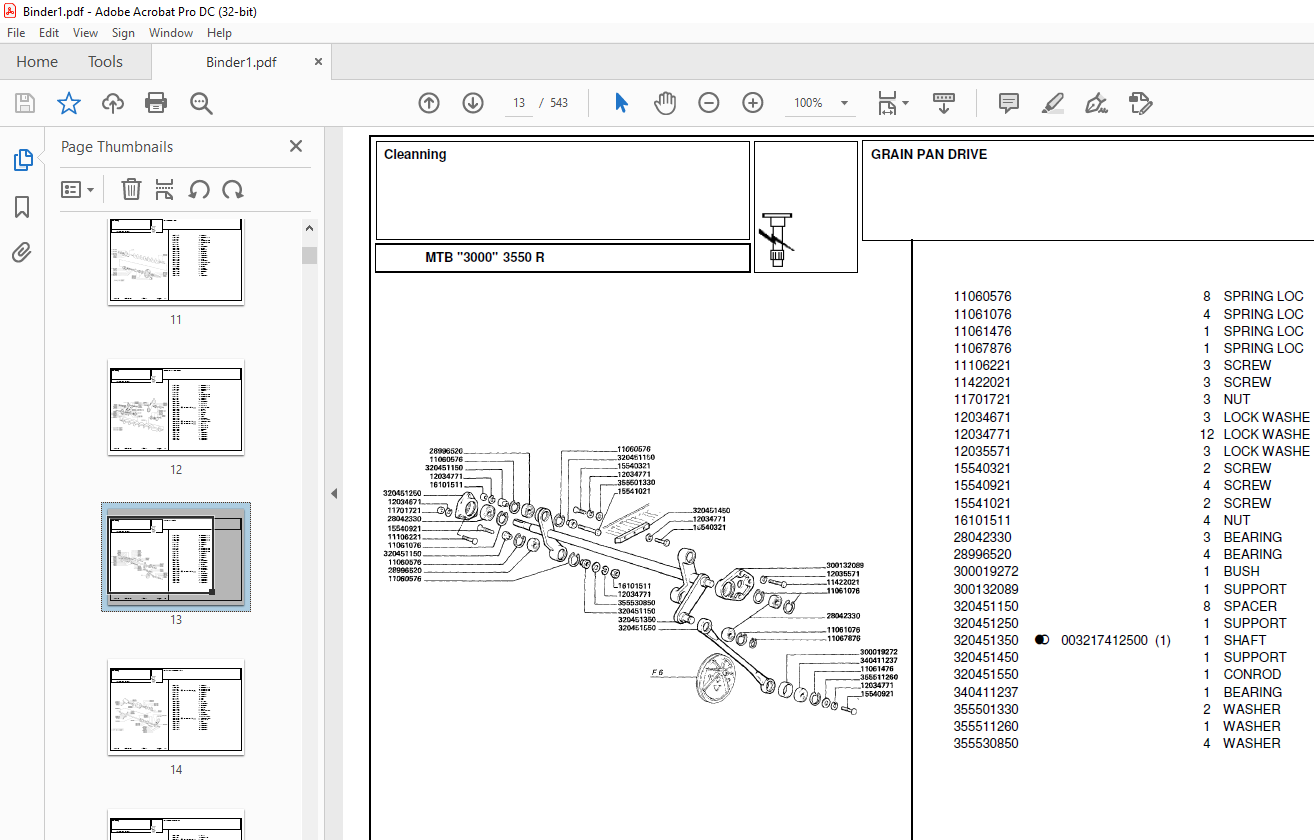Switch to the Home tab
Image resolution: width=1314 pixels, height=840 pixels.
pyautogui.click(x=37, y=61)
